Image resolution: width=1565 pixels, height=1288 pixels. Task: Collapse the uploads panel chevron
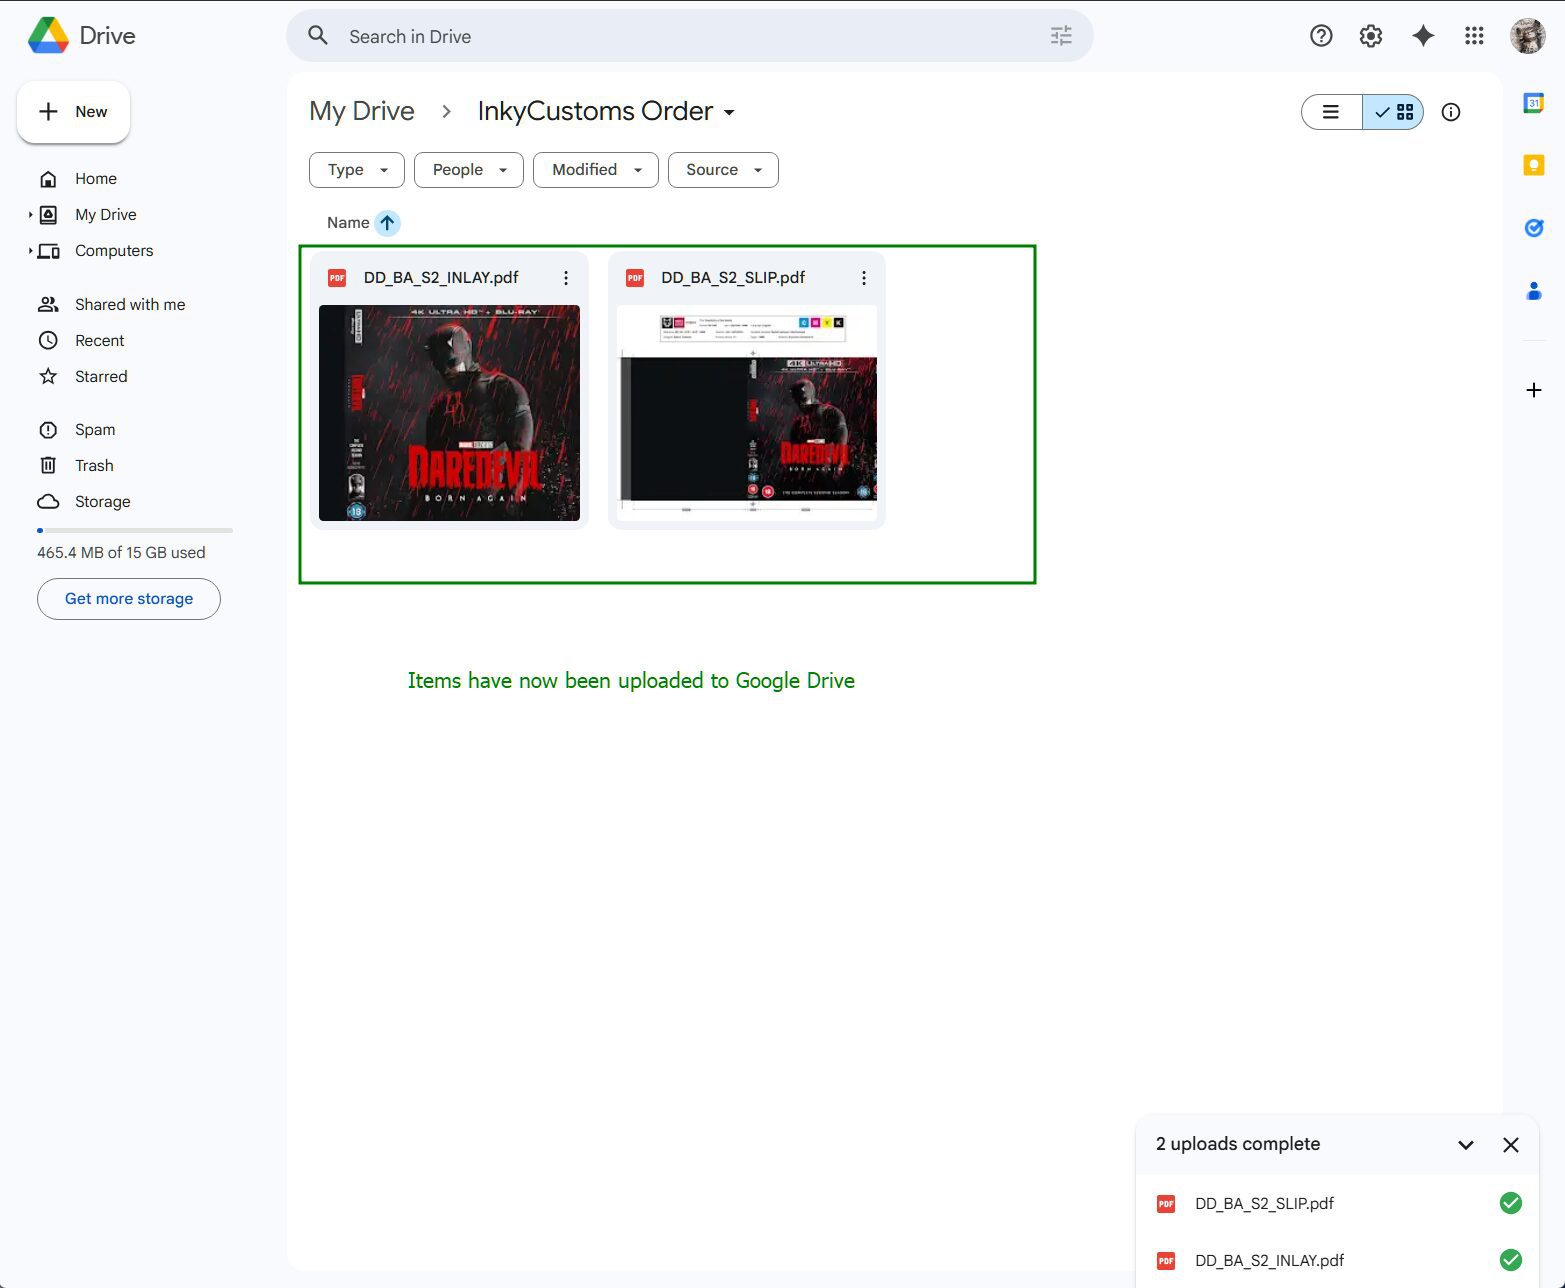(x=1466, y=1145)
